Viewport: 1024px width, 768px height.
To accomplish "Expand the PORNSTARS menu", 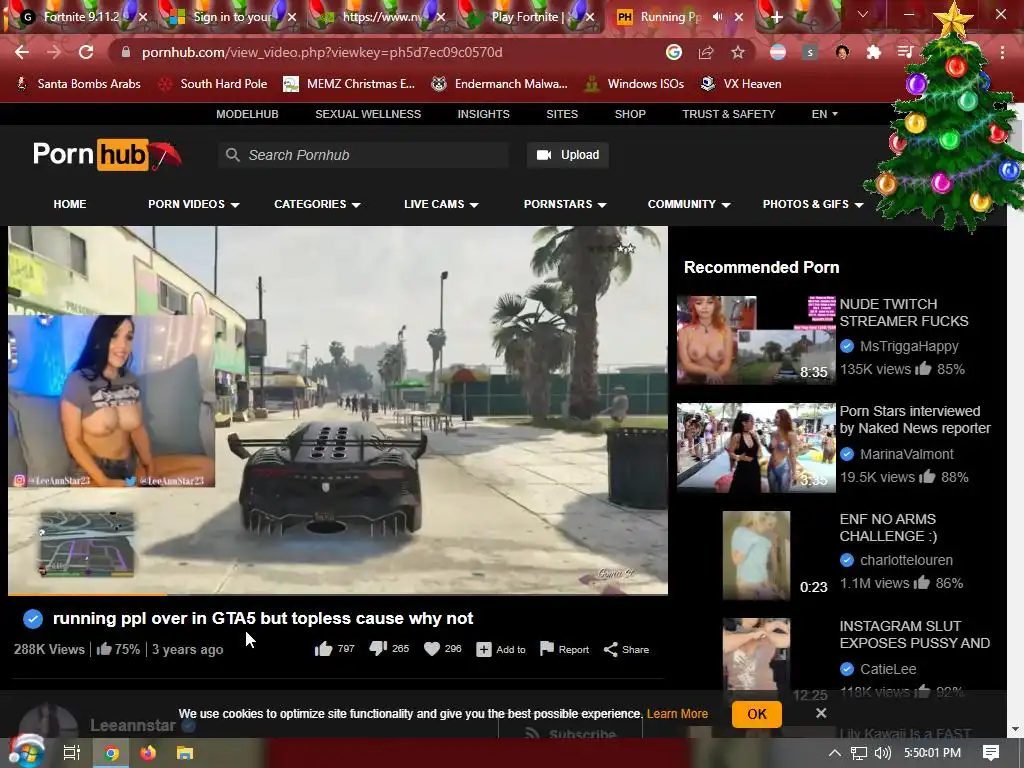I will 565,204.
